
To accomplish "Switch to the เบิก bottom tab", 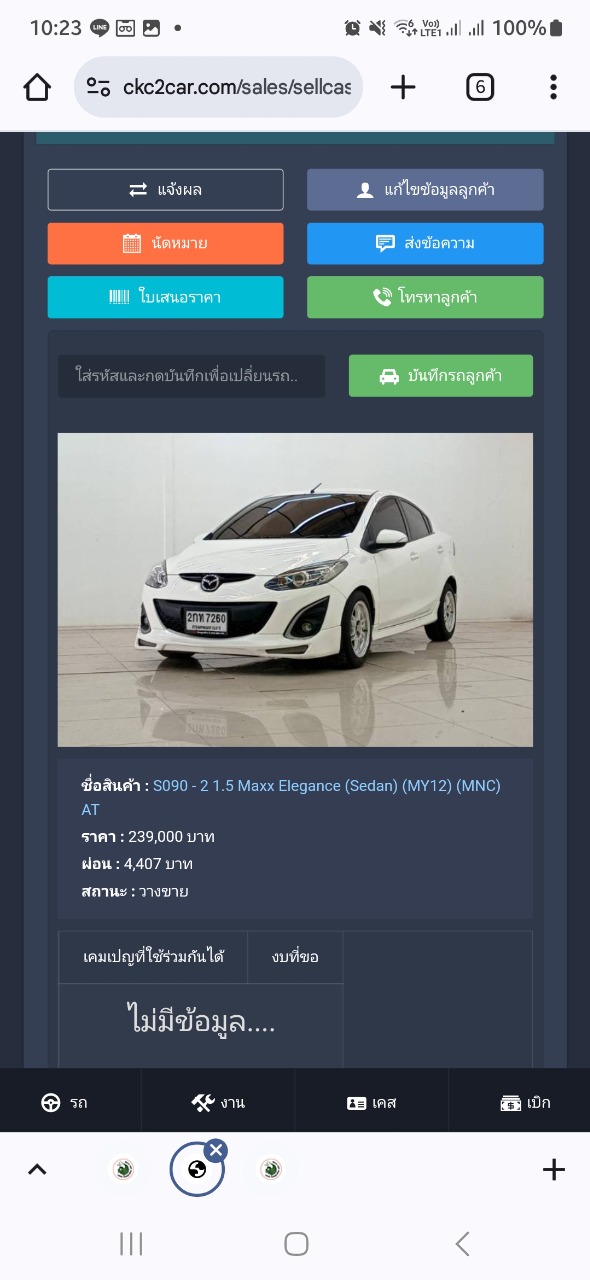I will click(524, 1103).
